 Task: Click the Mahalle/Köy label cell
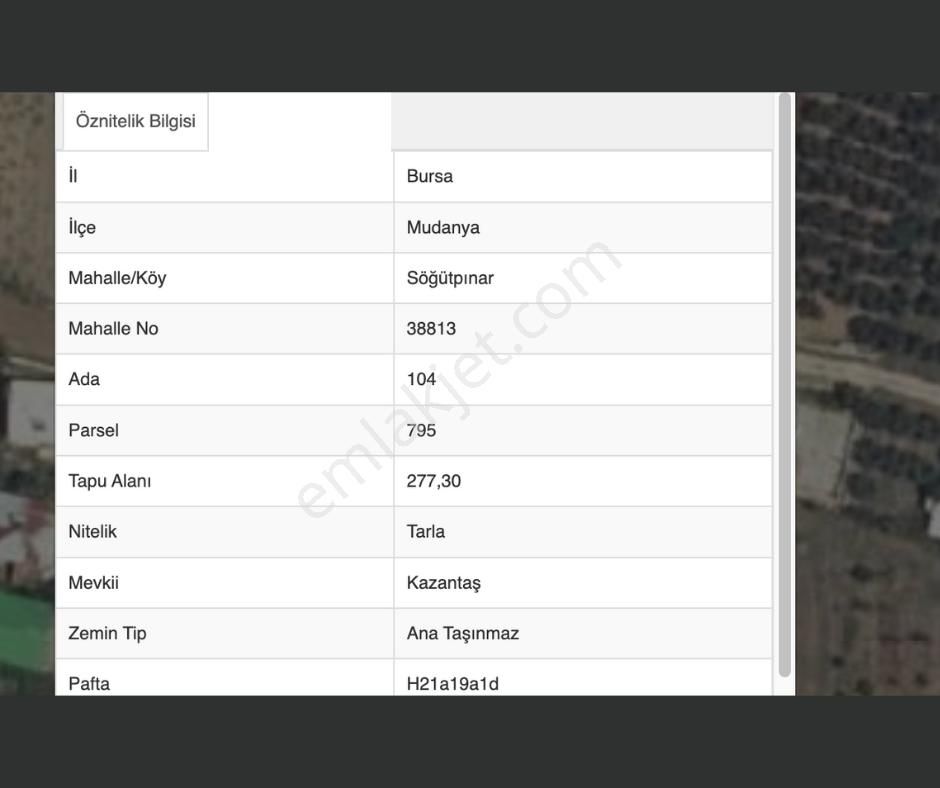[117, 278]
